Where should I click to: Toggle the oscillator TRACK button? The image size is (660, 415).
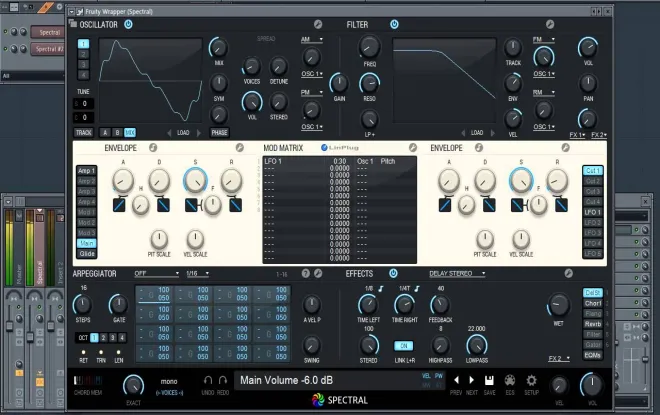(83, 133)
